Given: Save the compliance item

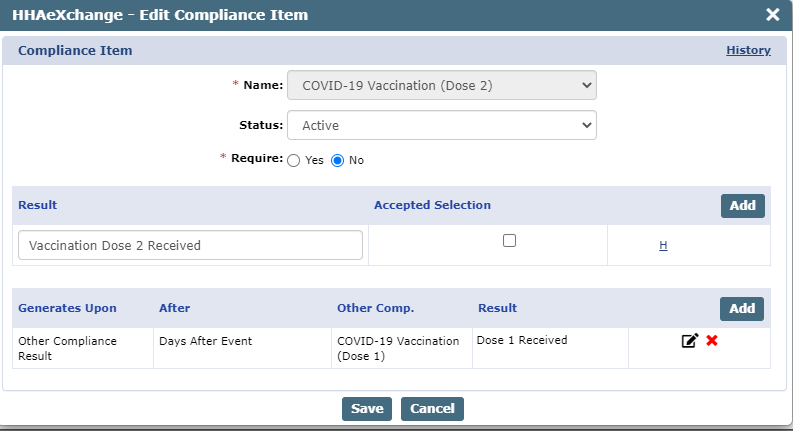Looking at the screenshot, I should pyautogui.click(x=367, y=408).
